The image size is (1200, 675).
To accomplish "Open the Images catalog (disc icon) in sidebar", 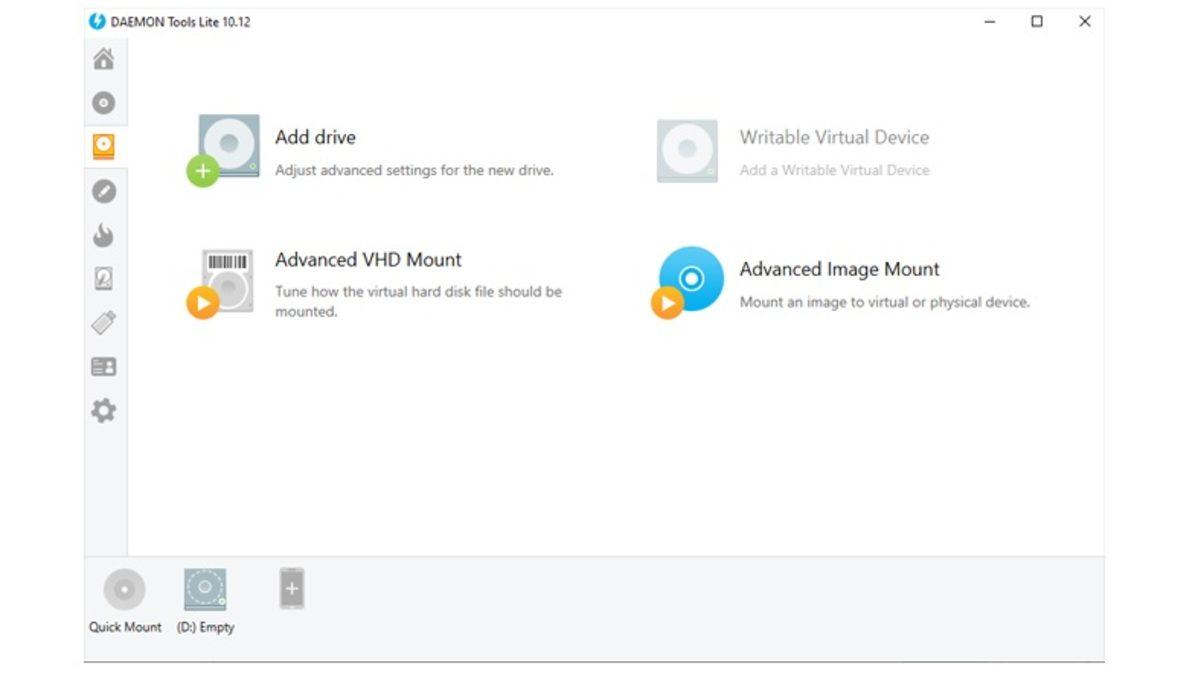I will [x=104, y=102].
